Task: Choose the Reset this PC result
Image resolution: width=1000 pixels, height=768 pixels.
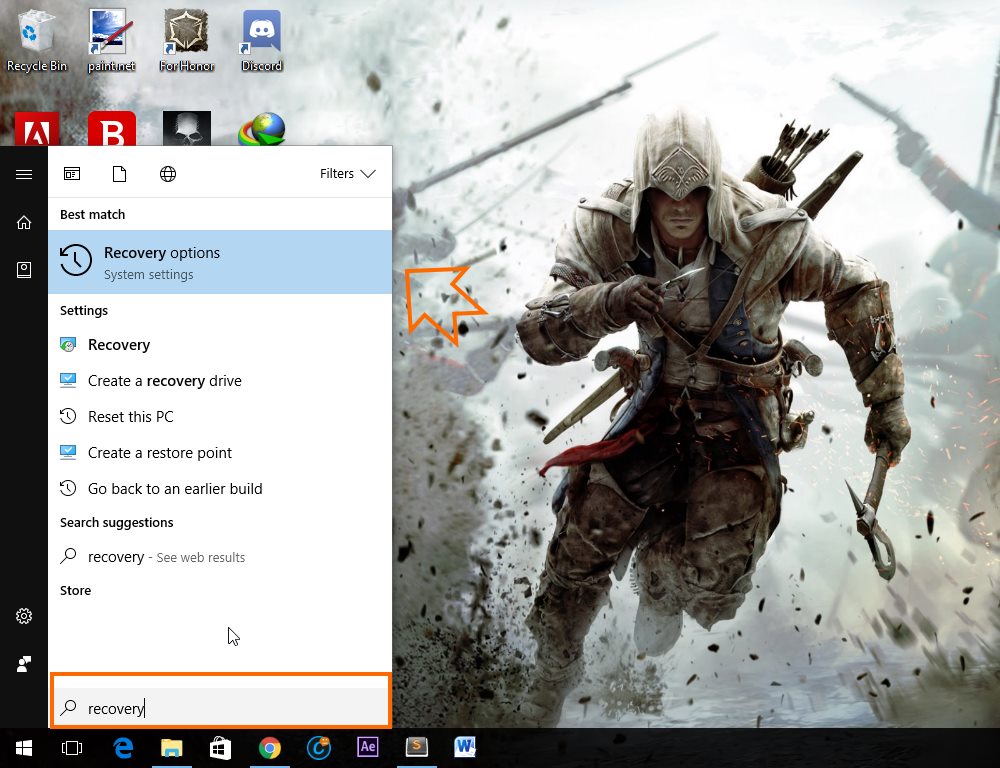Action: (x=220, y=417)
